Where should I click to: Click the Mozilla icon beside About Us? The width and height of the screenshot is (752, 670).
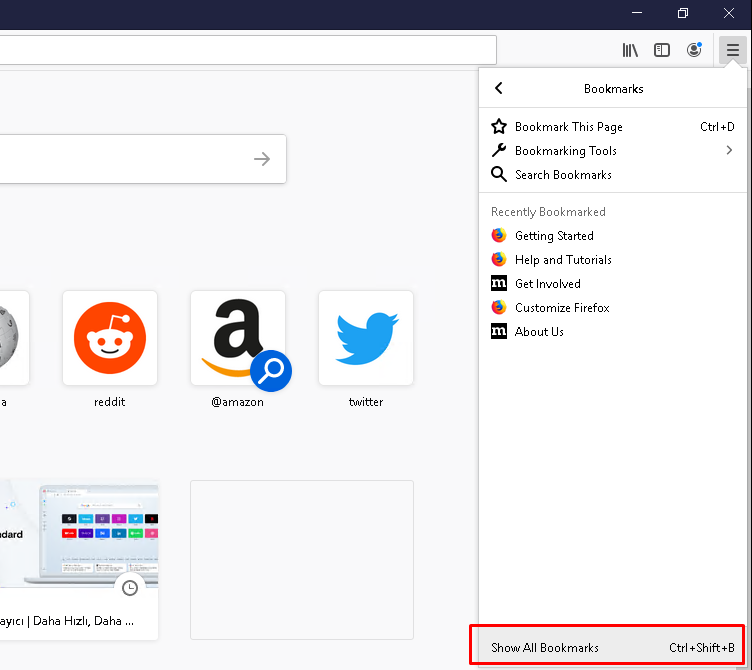click(x=499, y=331)
